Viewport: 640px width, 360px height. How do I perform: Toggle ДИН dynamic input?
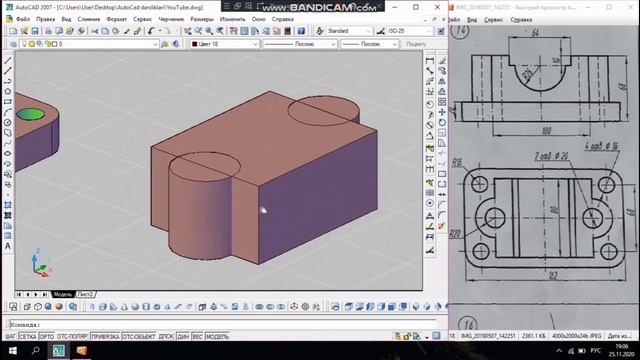tap(183, 337)
